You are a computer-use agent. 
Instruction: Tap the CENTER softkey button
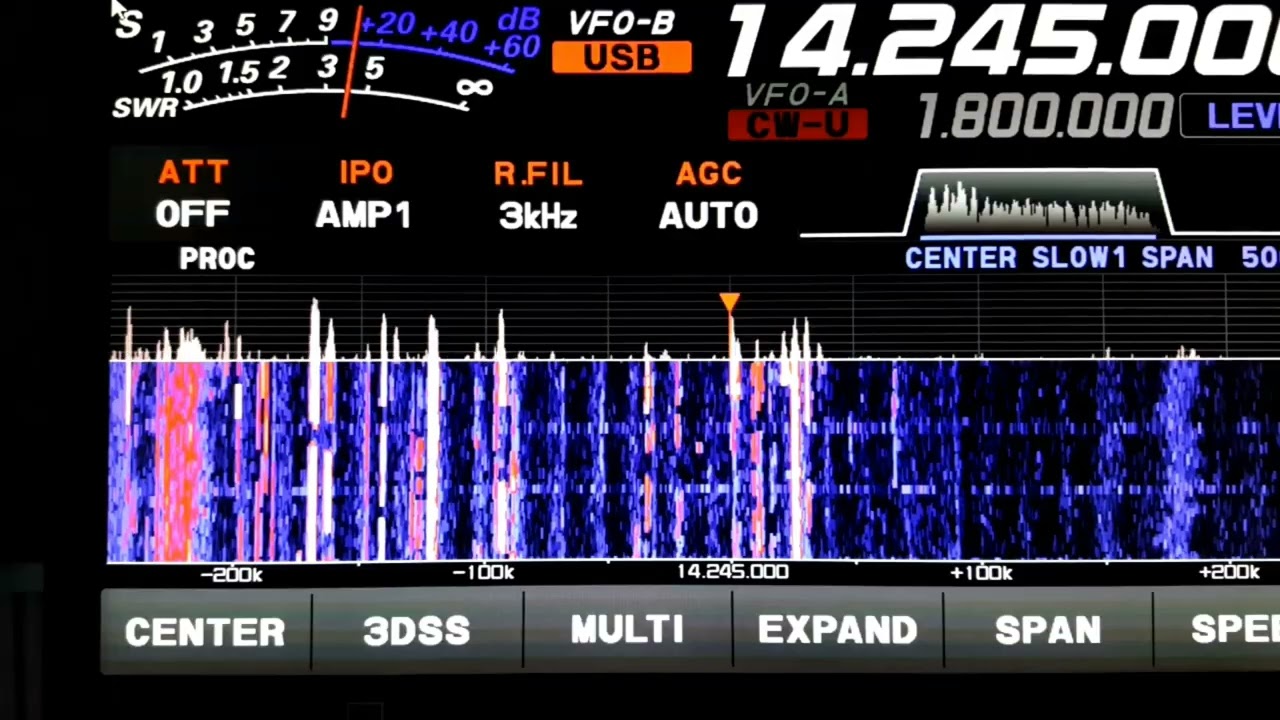206,631
